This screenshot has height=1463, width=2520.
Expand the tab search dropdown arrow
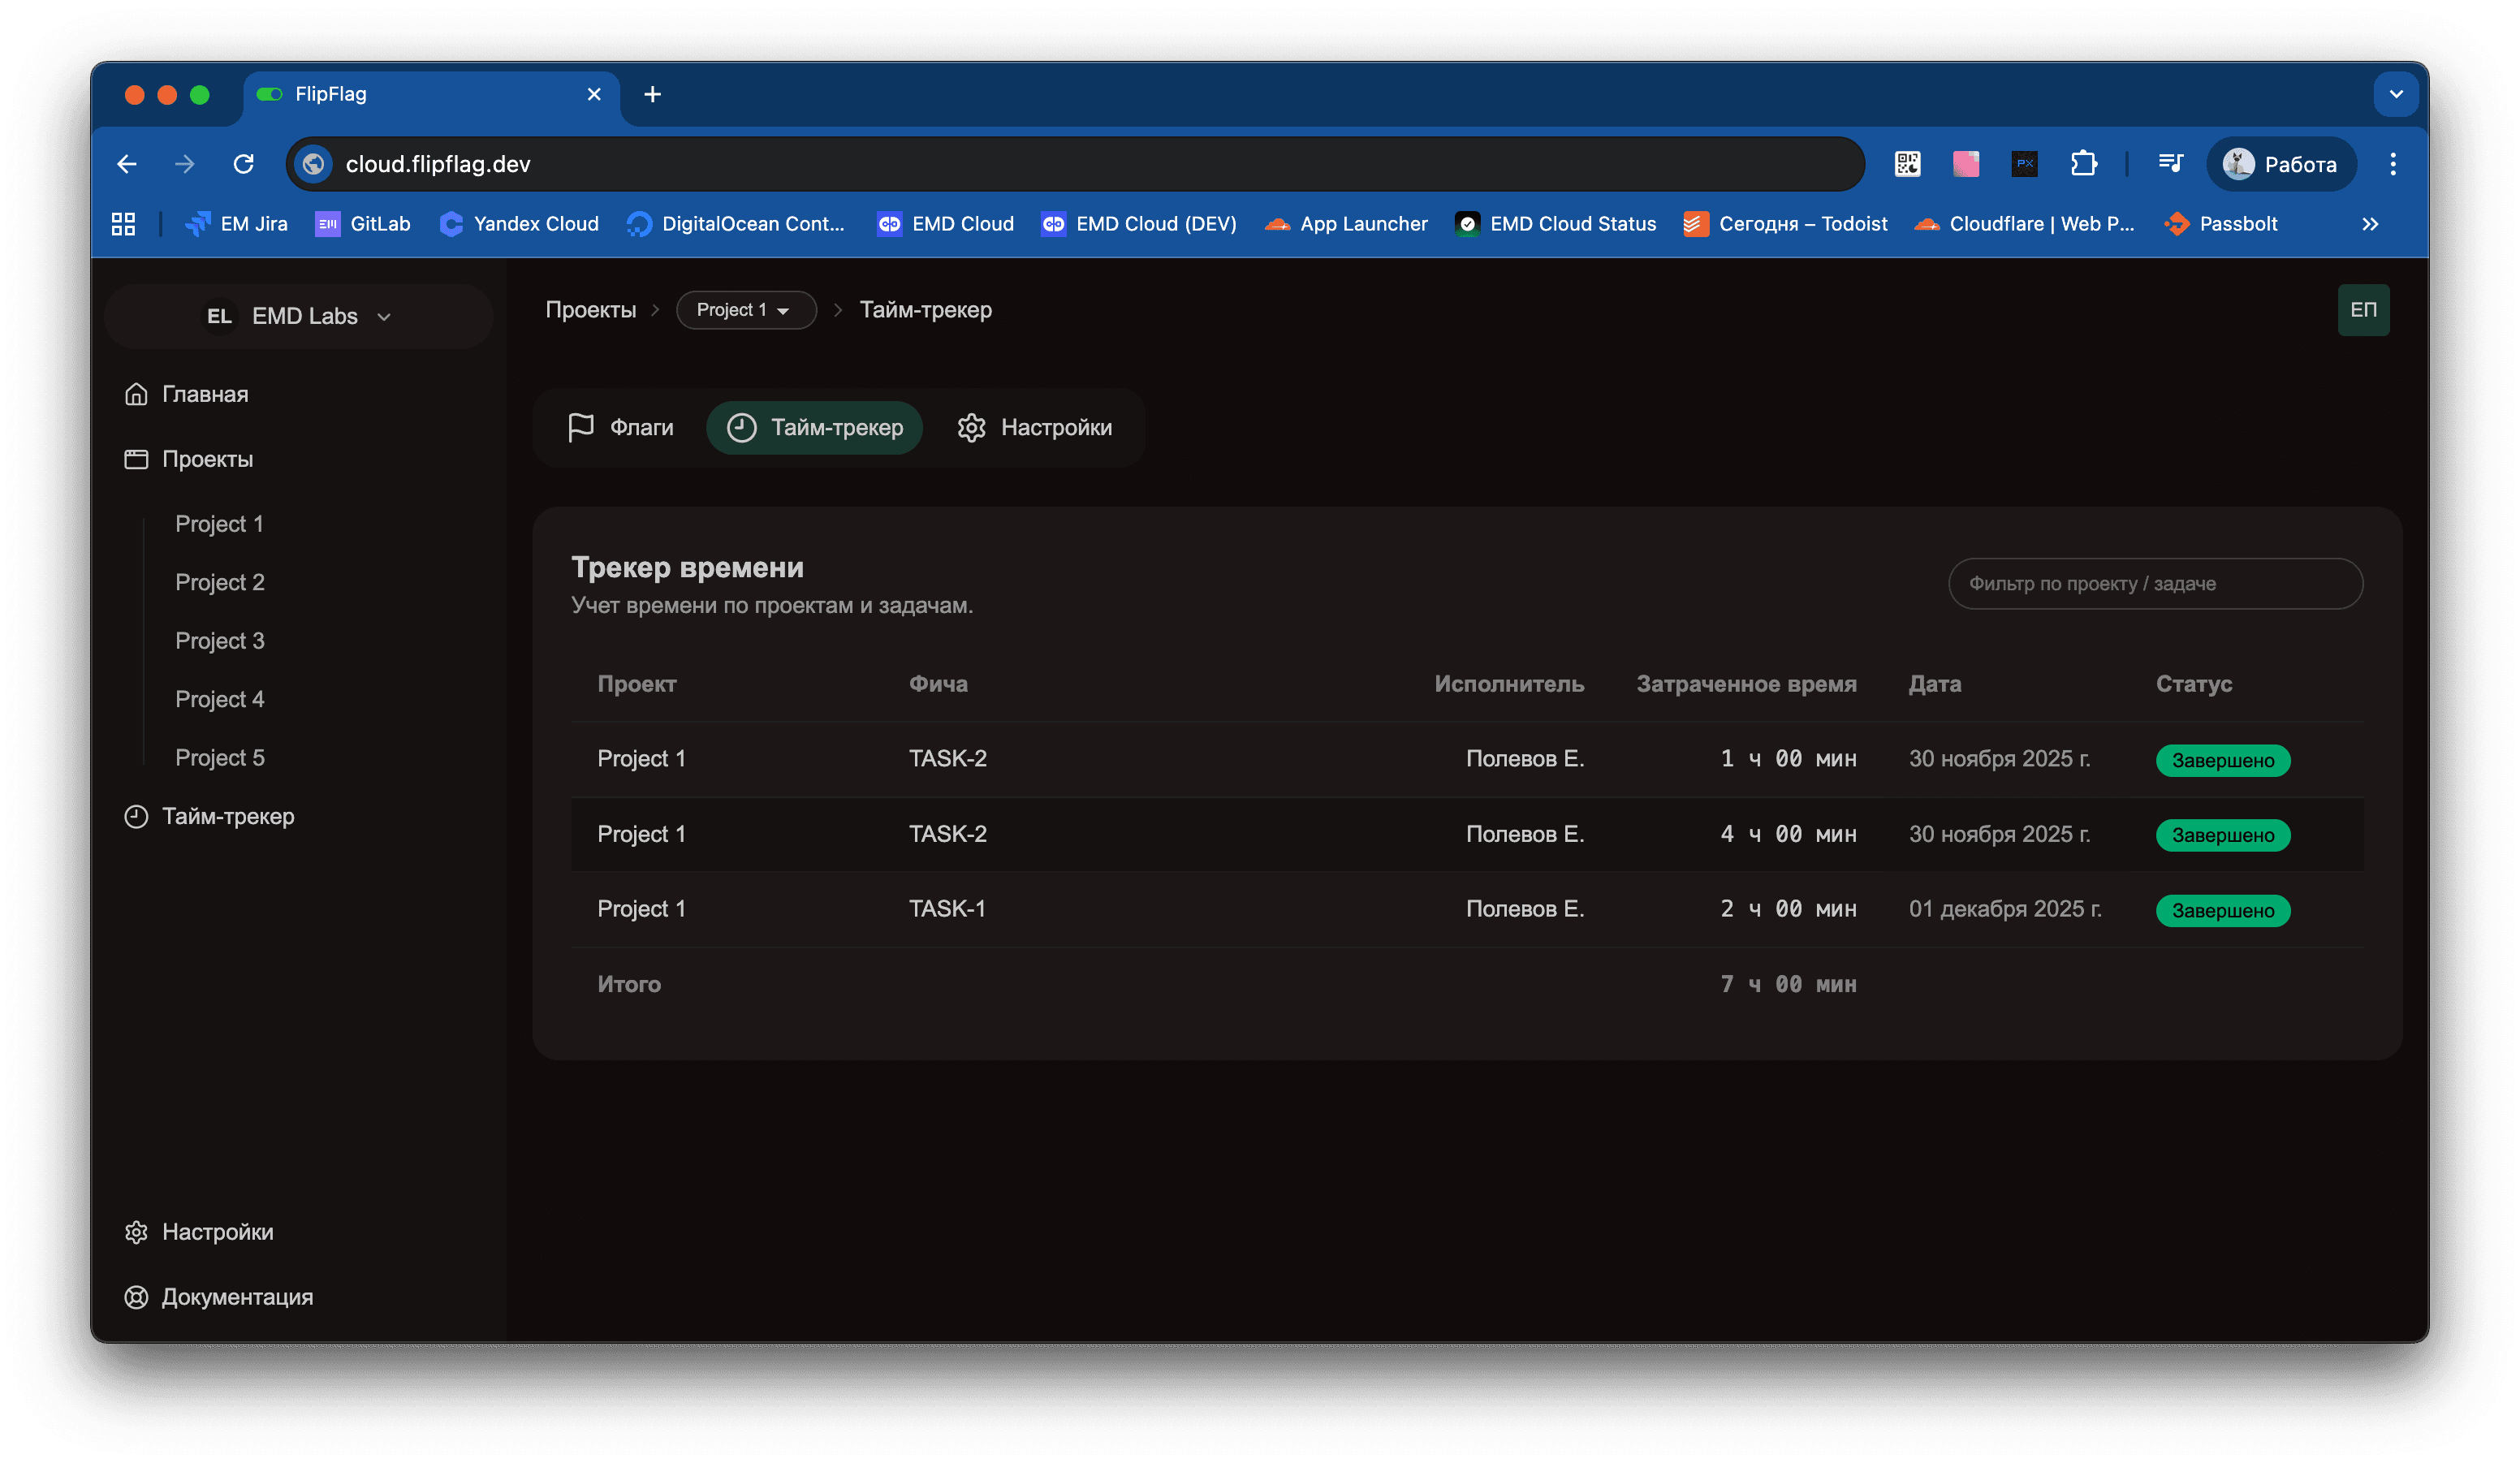point(2395,94)
